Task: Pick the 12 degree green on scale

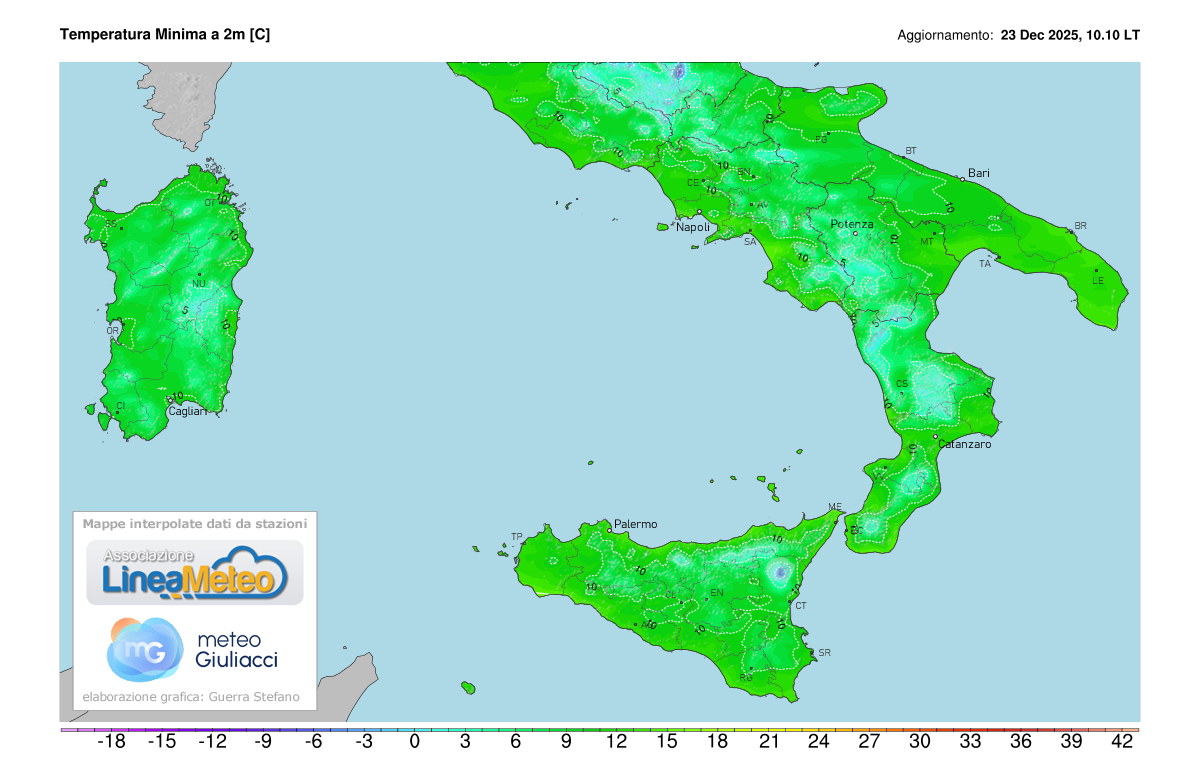Action: [617, 731]
